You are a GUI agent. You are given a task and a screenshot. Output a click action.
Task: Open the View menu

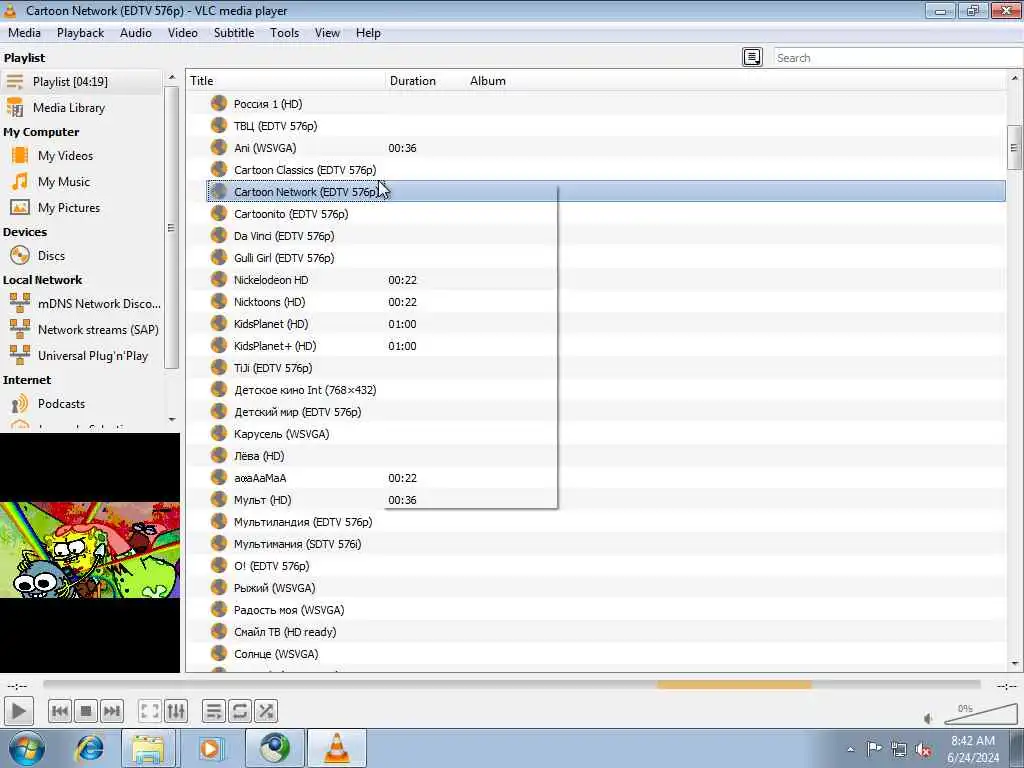click(x=327, y=33)
